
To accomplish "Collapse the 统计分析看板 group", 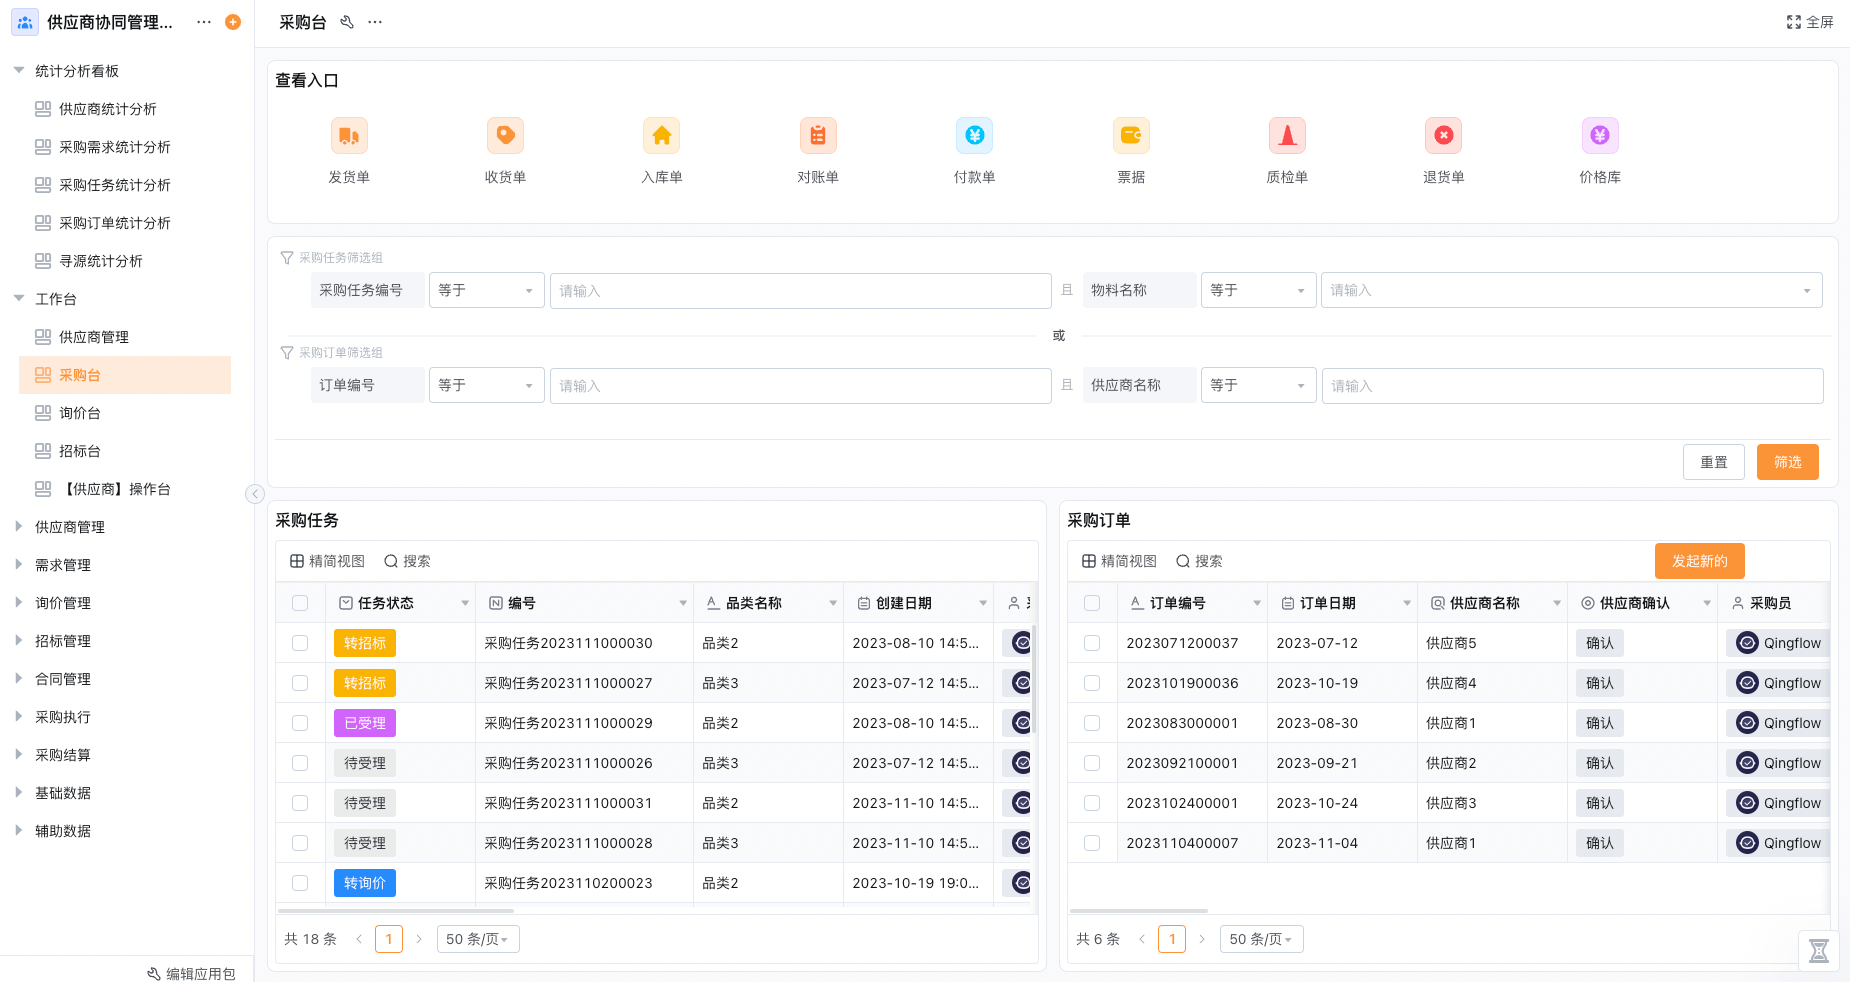I will click(x=19, y=71).
